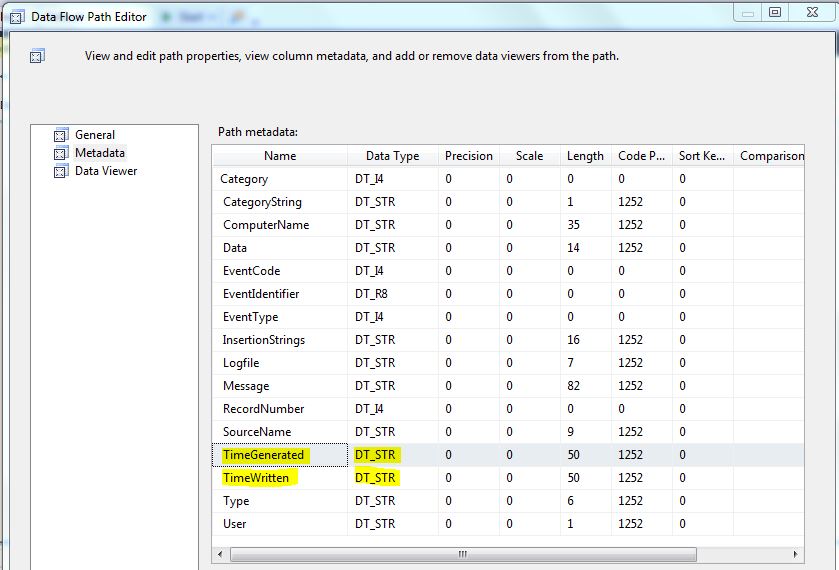The image size is (839, 570).
Task: Click the Data Viewer page icon
Action: 60,171
